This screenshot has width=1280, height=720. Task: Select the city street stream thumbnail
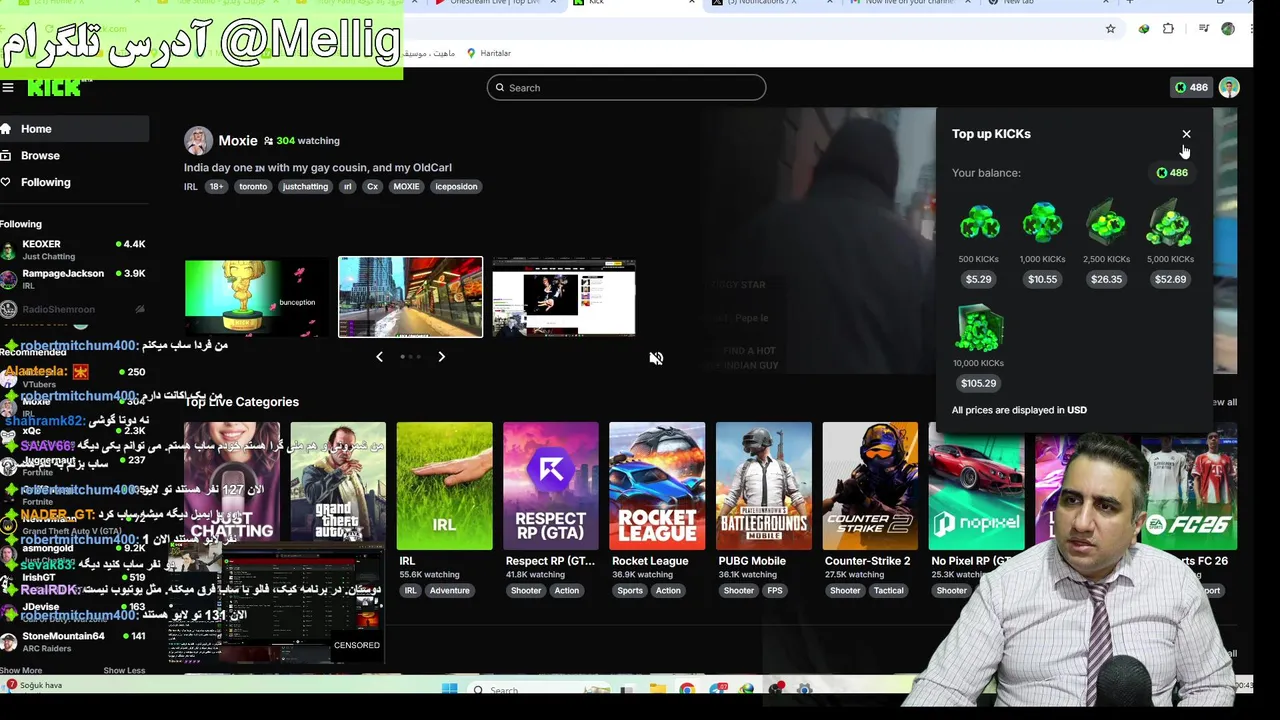410,297
